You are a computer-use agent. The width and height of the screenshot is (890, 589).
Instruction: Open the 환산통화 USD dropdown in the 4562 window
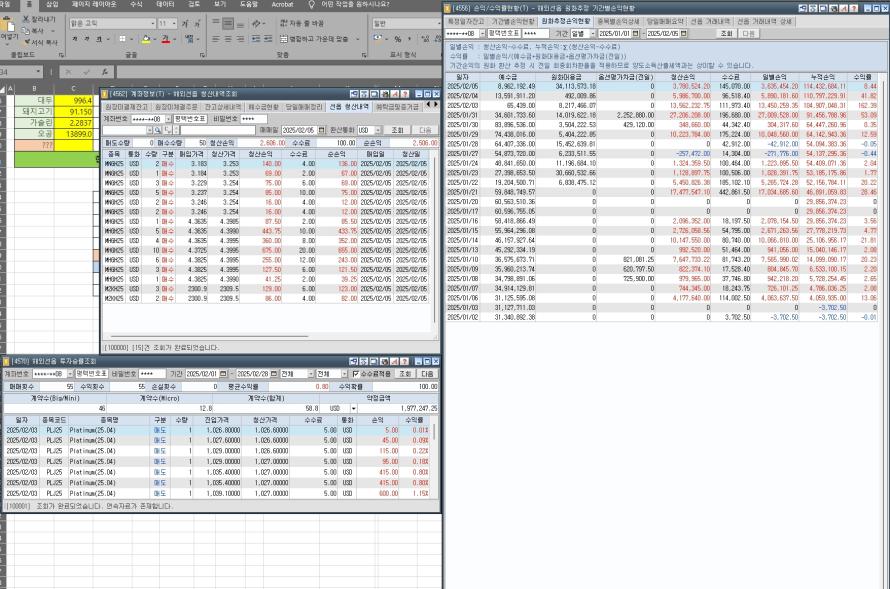tap(378, 131)
